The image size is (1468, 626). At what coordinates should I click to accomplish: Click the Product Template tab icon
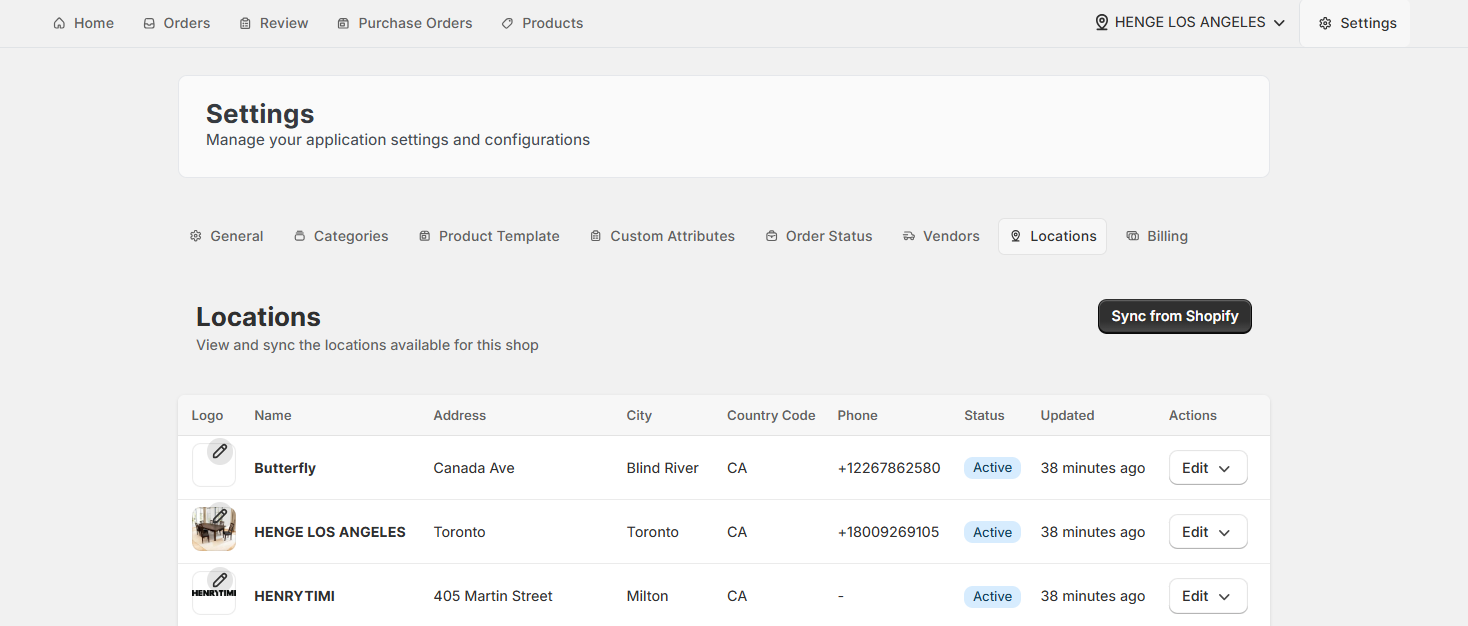pos(424,236)
